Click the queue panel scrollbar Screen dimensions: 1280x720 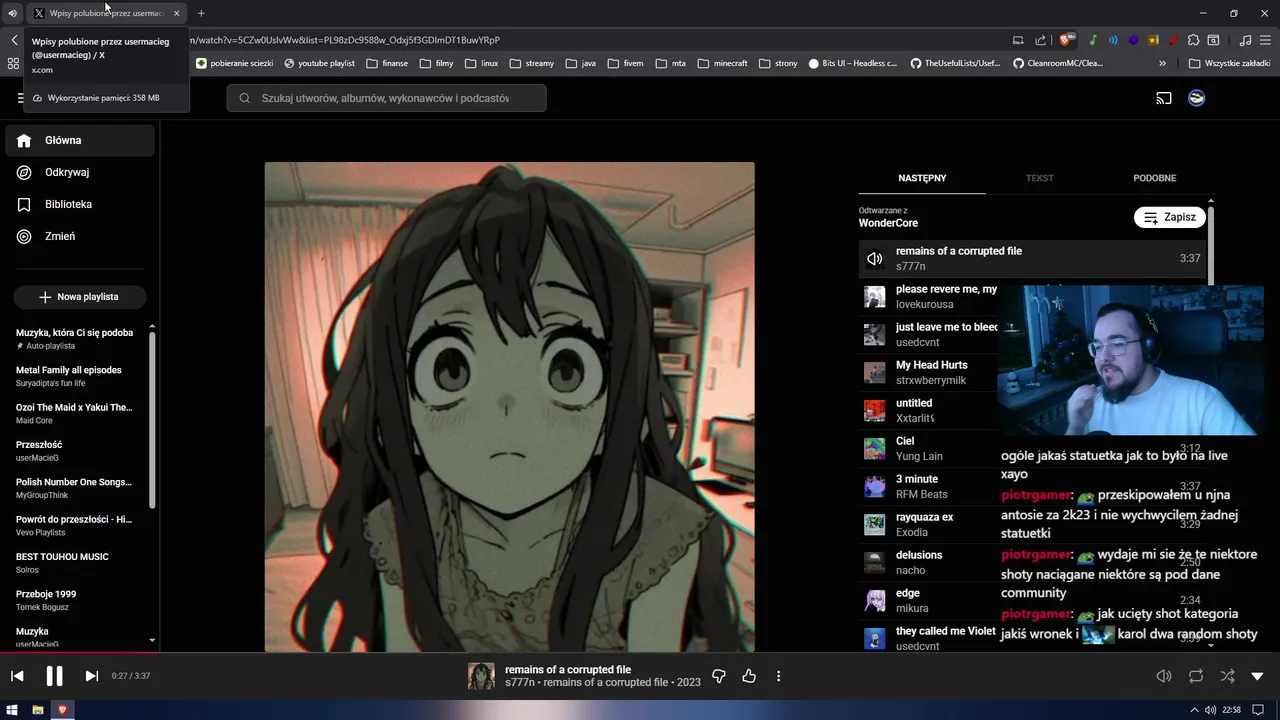pyautogui.click(x=1211, y=245)
